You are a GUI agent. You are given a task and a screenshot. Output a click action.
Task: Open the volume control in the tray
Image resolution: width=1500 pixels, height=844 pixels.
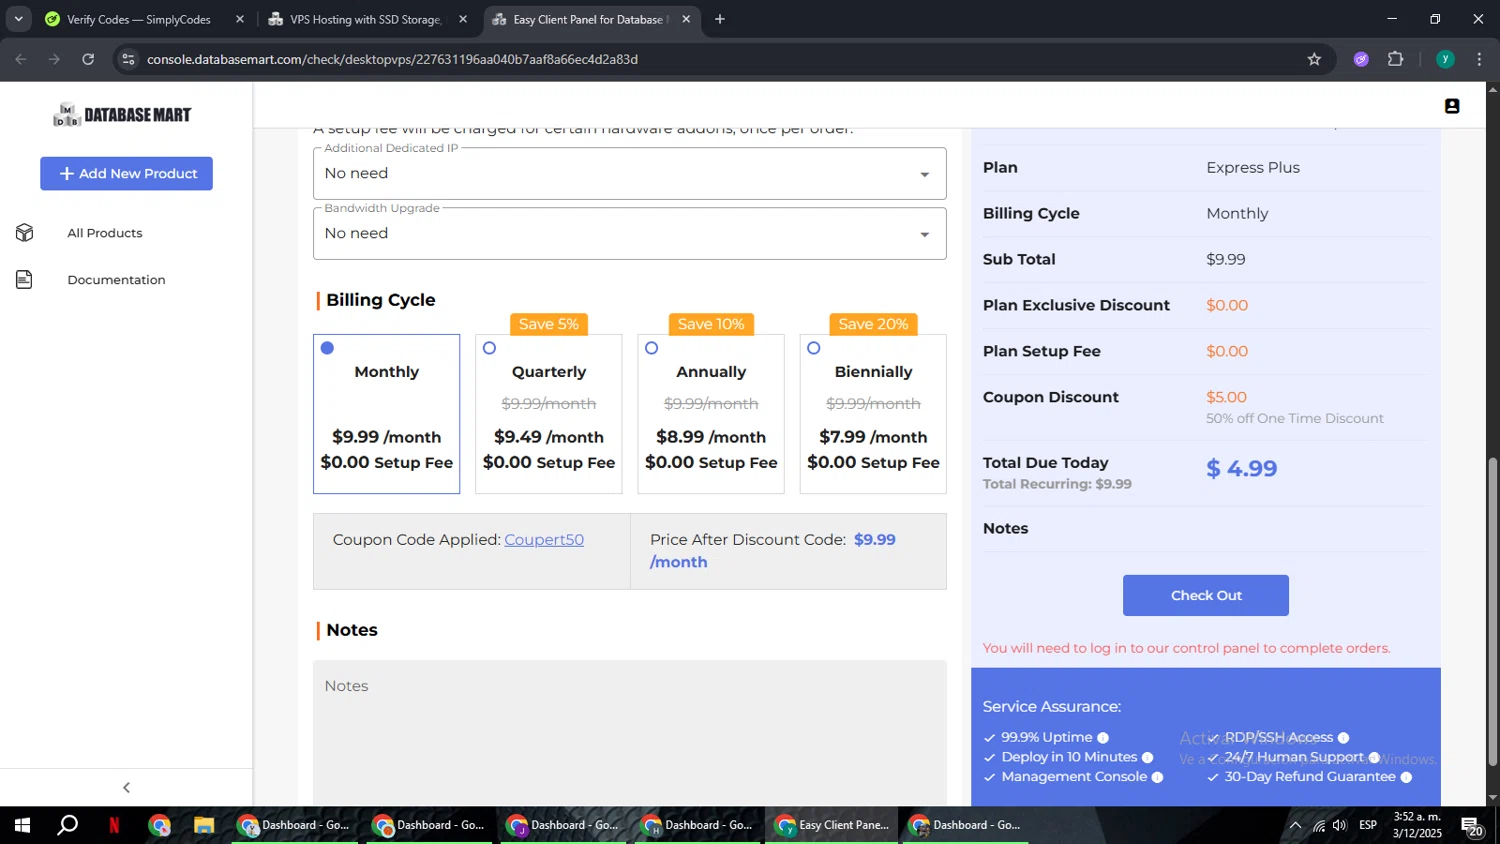(1340, 826)
